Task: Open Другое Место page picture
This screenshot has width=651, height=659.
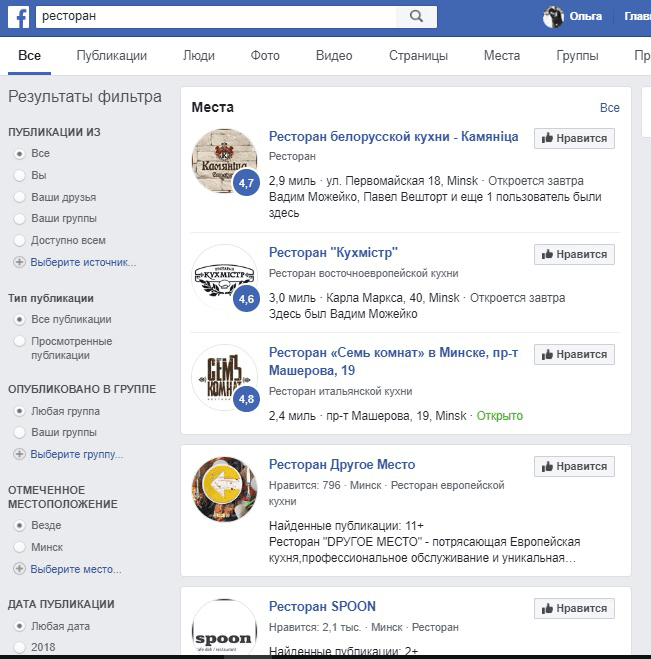Action: 224,489
